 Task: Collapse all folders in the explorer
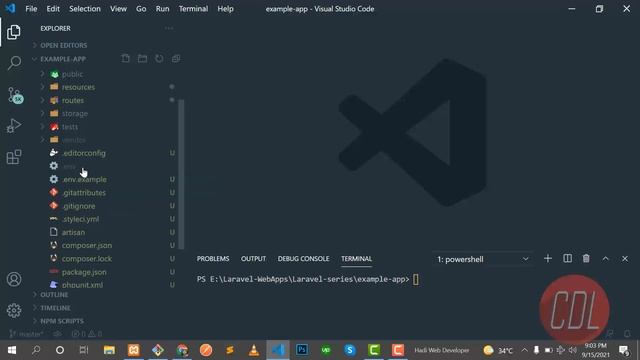[176, 59]
